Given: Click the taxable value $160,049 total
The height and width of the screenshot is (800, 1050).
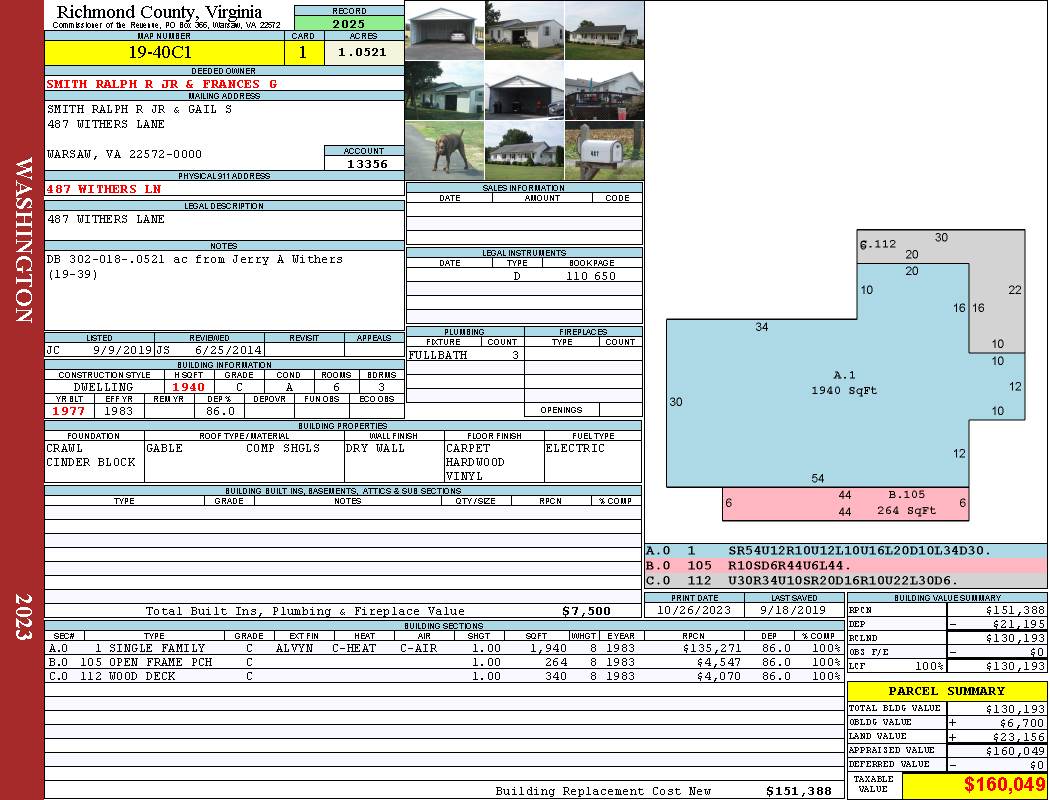Looking at the screenshot, I should point(974,785).
